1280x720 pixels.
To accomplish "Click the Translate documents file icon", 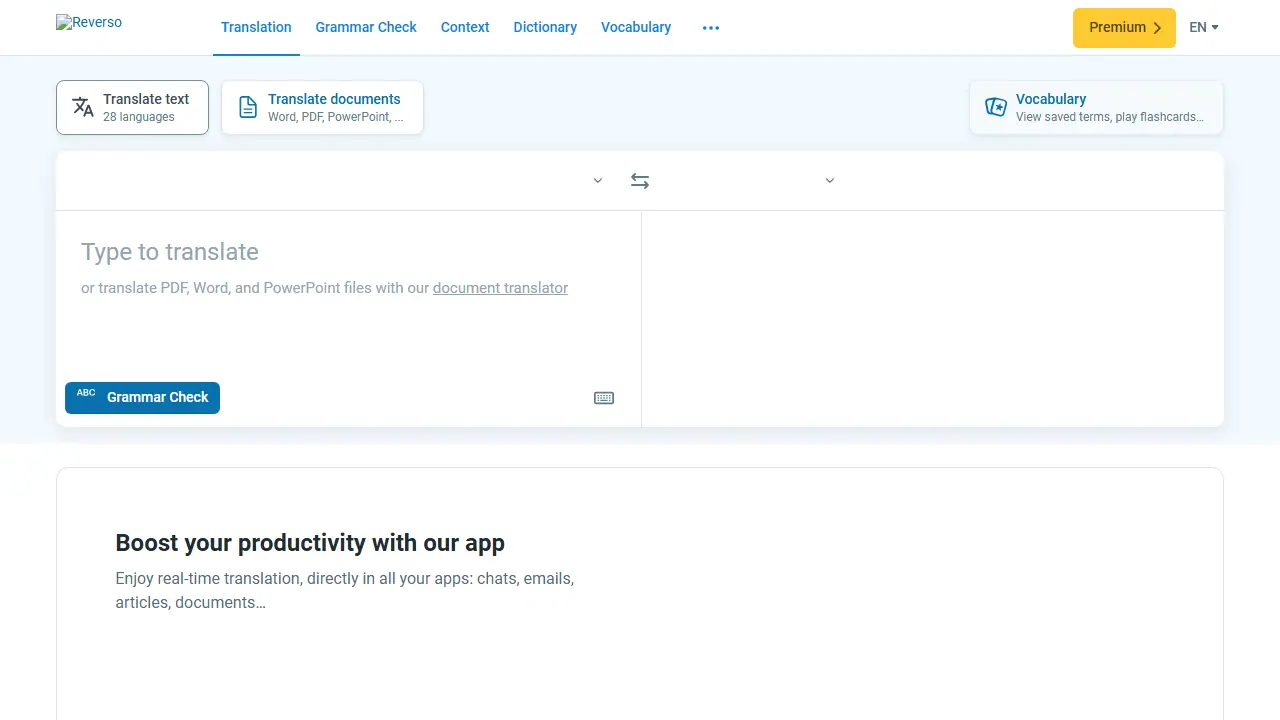I will [248, 107].
